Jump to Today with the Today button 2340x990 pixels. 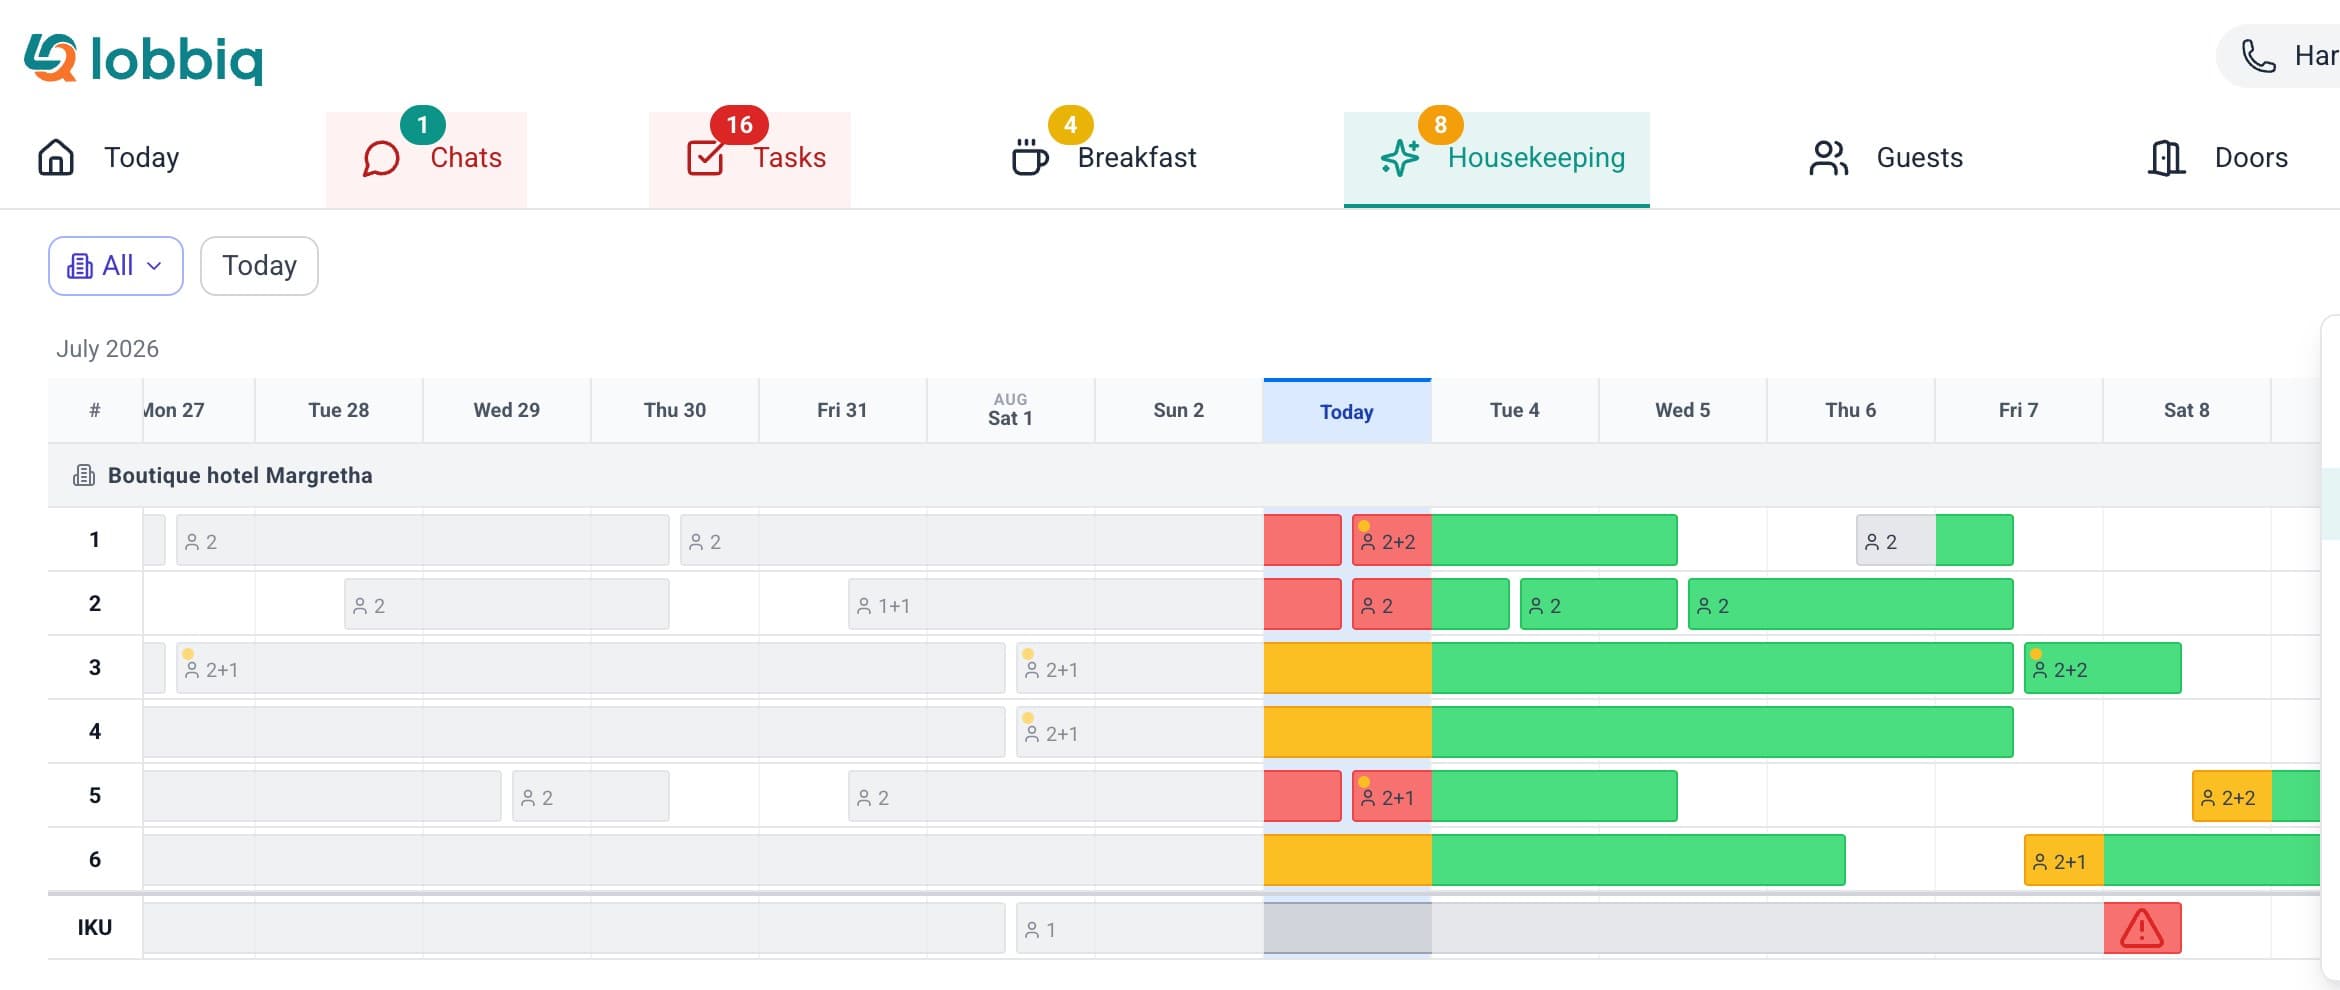[x=259, y=266]
